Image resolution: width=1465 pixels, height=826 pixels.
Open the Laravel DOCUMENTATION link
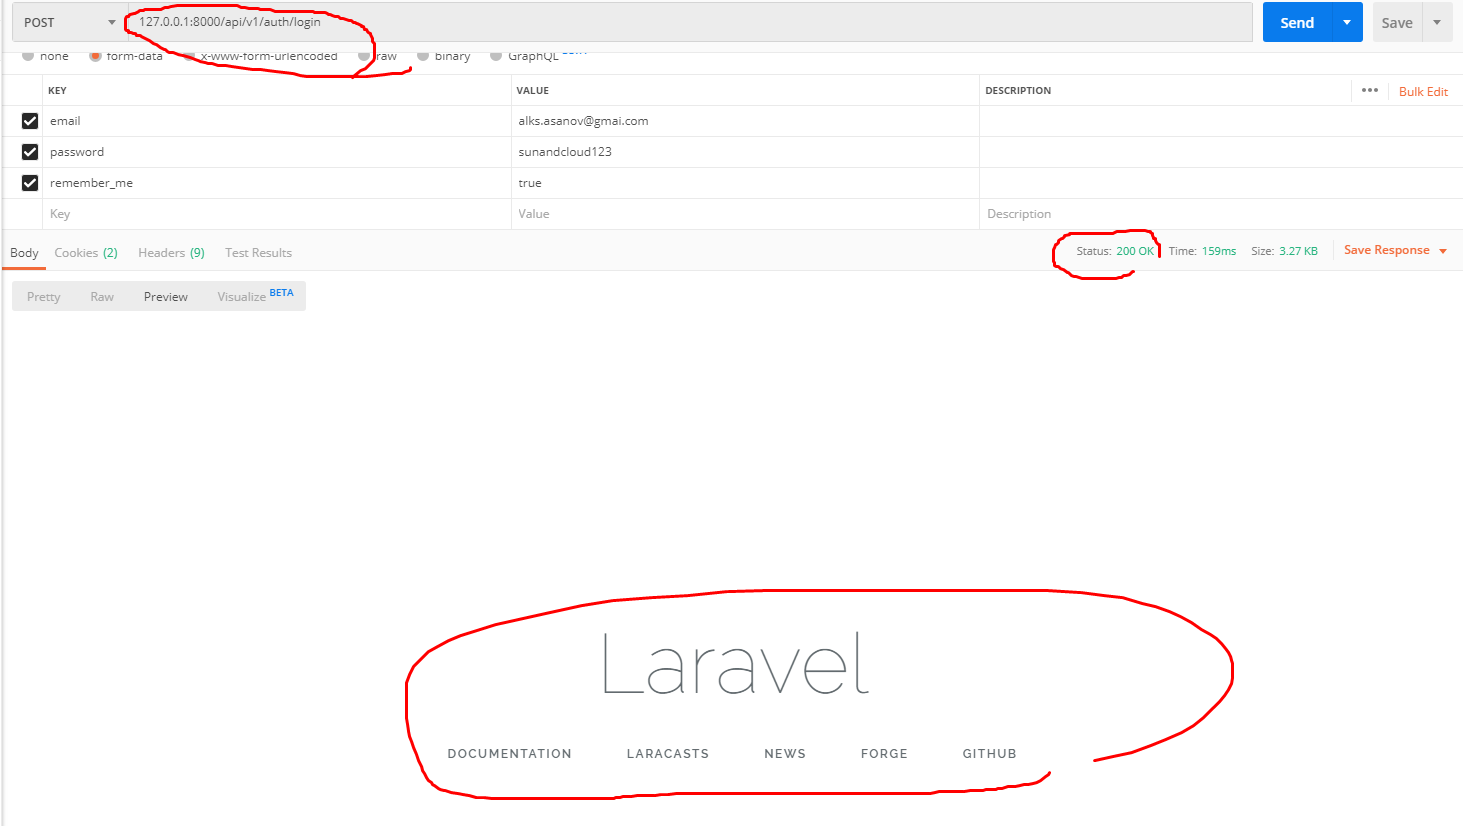510,754
